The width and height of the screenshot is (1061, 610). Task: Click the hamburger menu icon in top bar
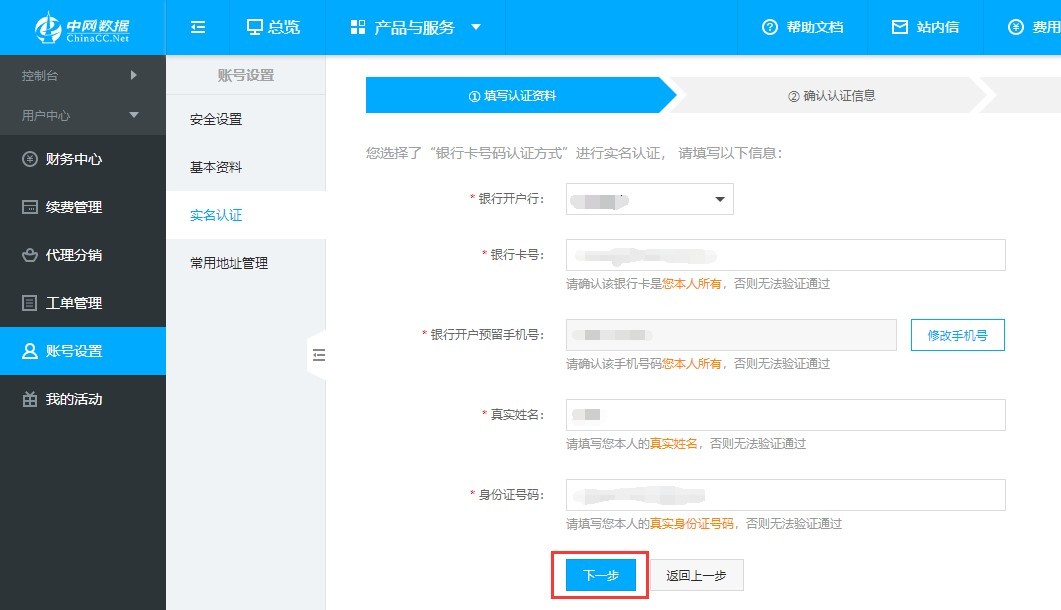click(197, 27)
